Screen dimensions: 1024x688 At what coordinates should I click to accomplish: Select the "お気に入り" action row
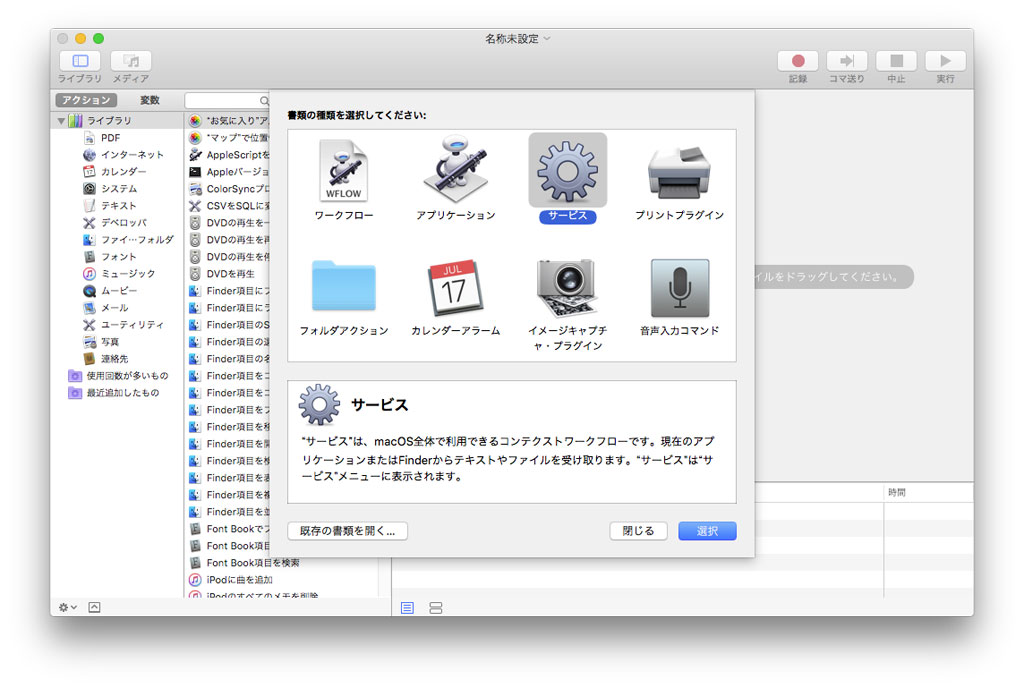click(228, 121)
